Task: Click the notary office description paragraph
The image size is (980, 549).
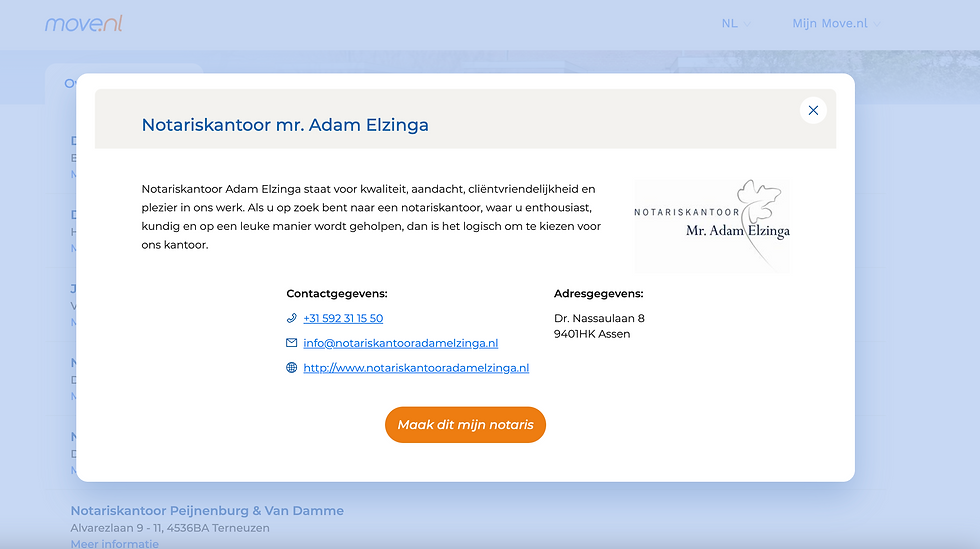Action: (x=371, y=217)
